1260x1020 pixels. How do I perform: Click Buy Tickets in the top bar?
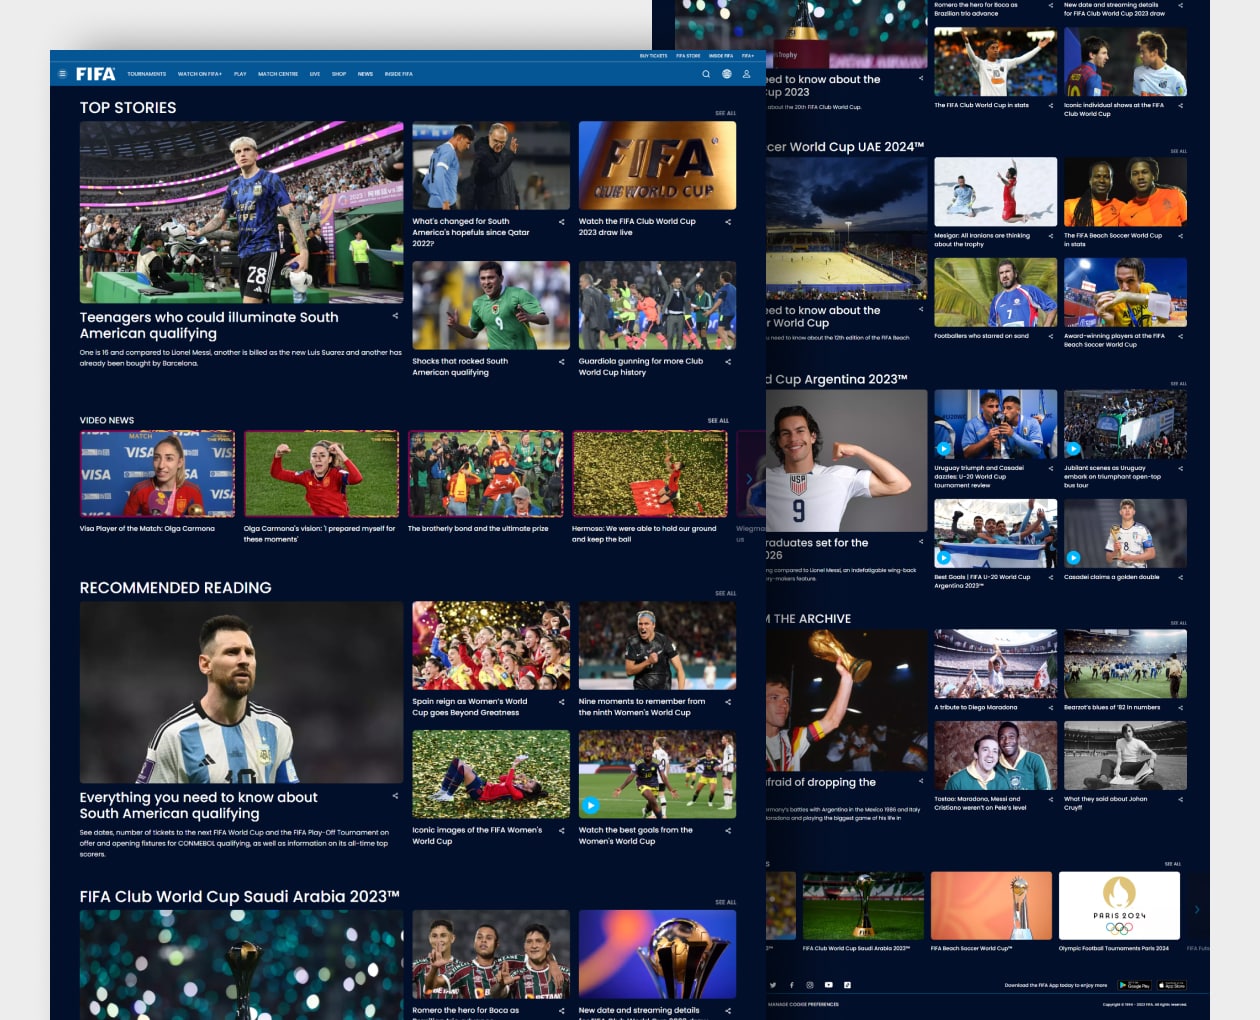point(654,56)
